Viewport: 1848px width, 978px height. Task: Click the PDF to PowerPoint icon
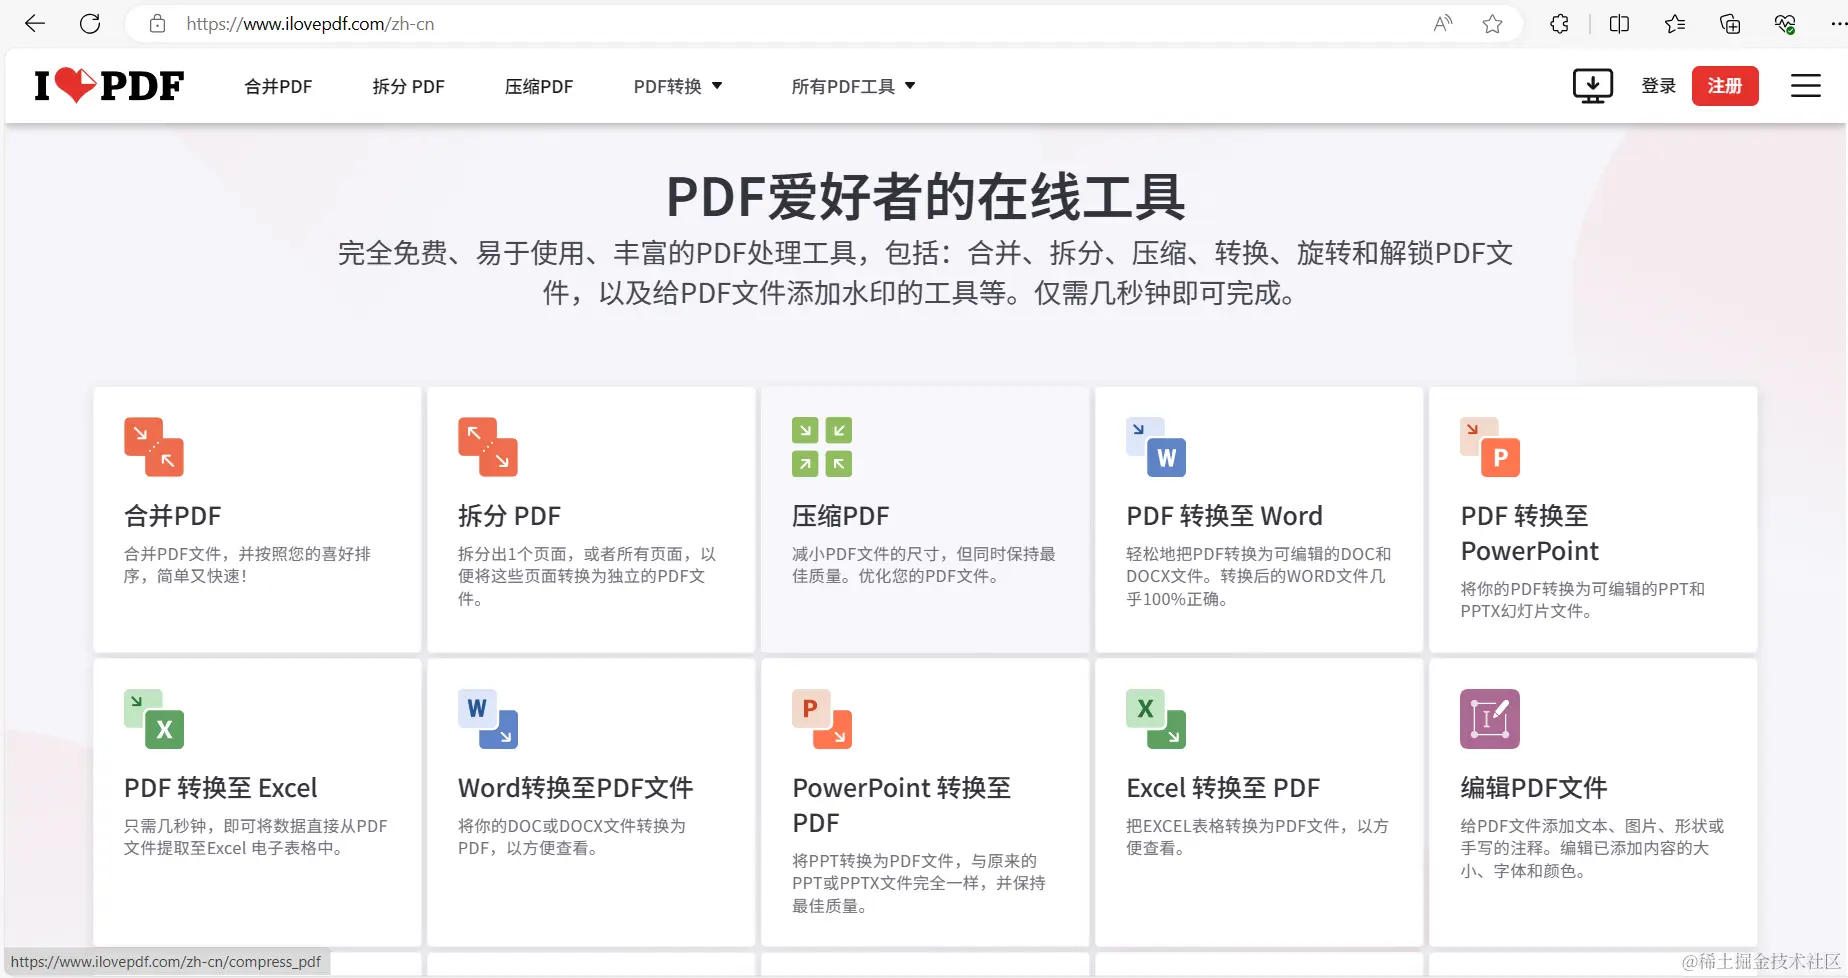coord(1490,447)
